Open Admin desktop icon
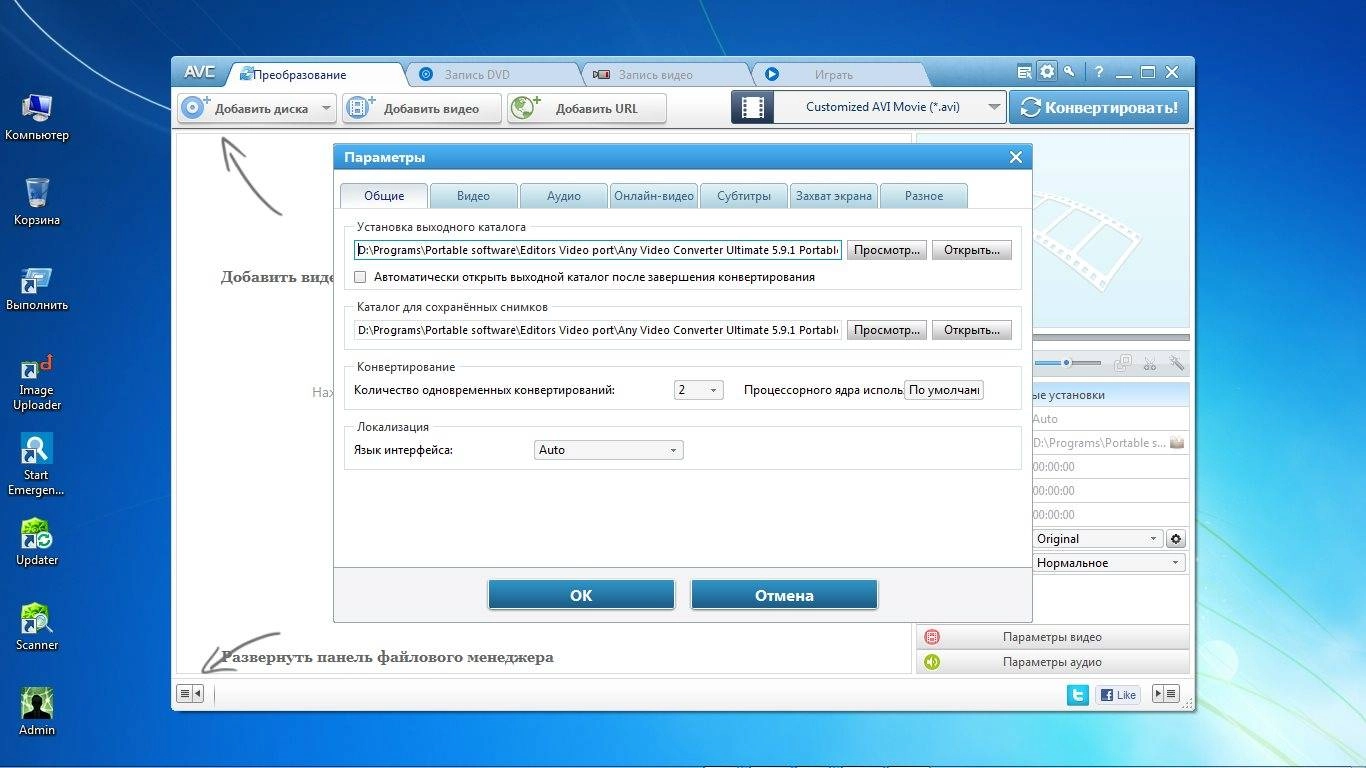1366x768 pixels. point(37,712)
